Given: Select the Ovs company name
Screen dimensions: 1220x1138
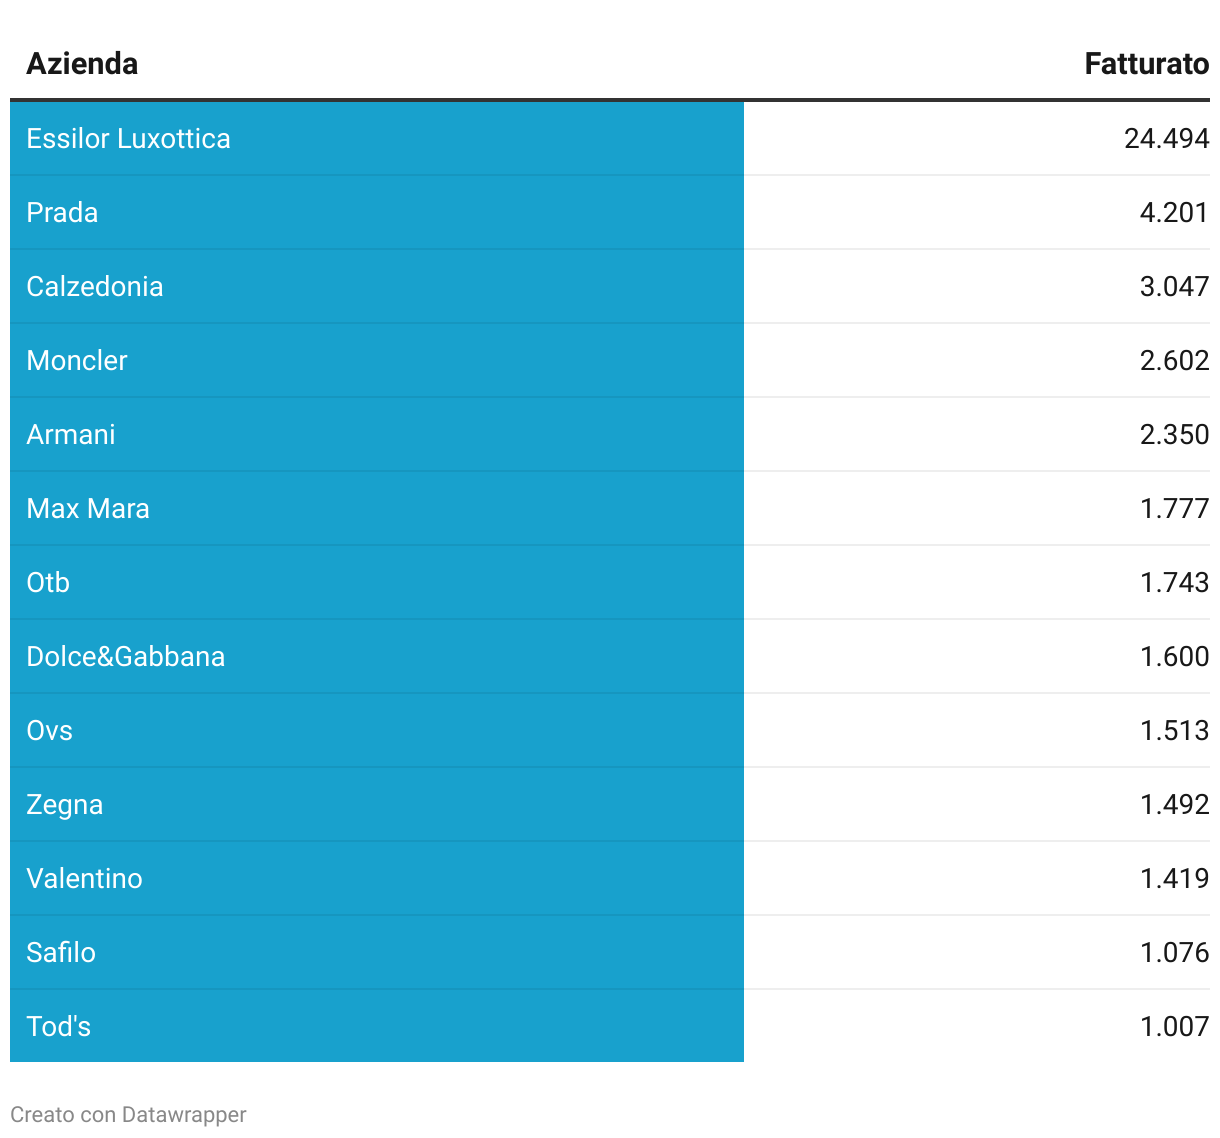Looking at the screenshot, I should point(49,731).
